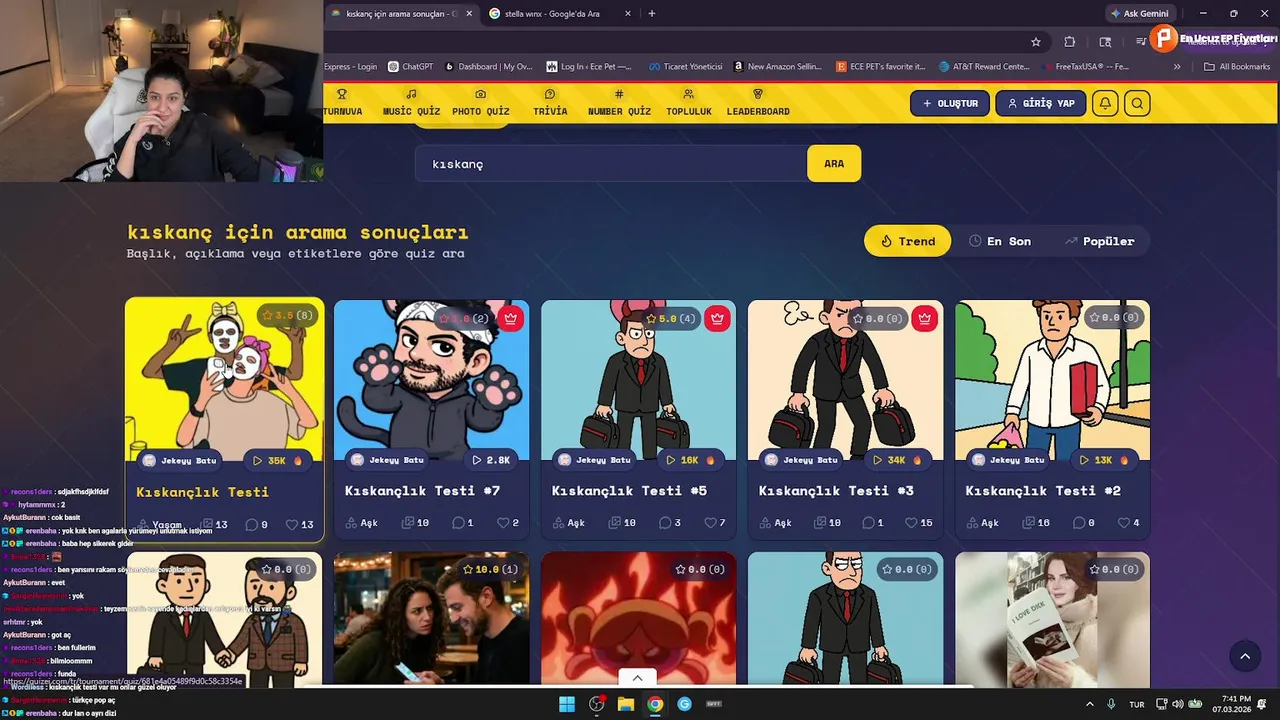Click the 0.0 star rating on Testi #2

(1114, 317)
